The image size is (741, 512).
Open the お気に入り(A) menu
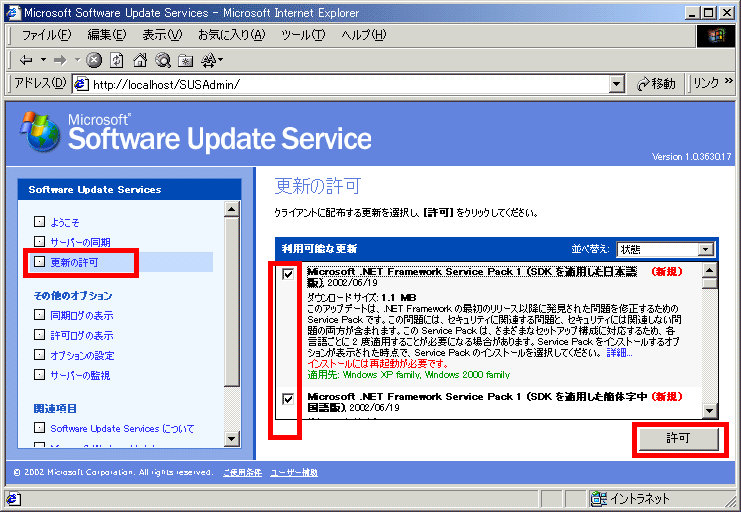point(232,35)
